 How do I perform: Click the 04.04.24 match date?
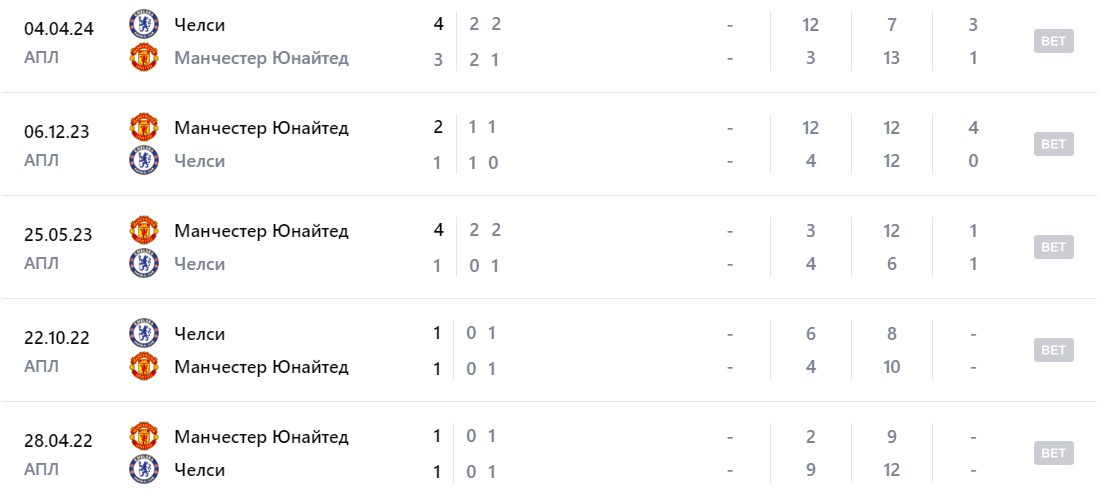59,28
